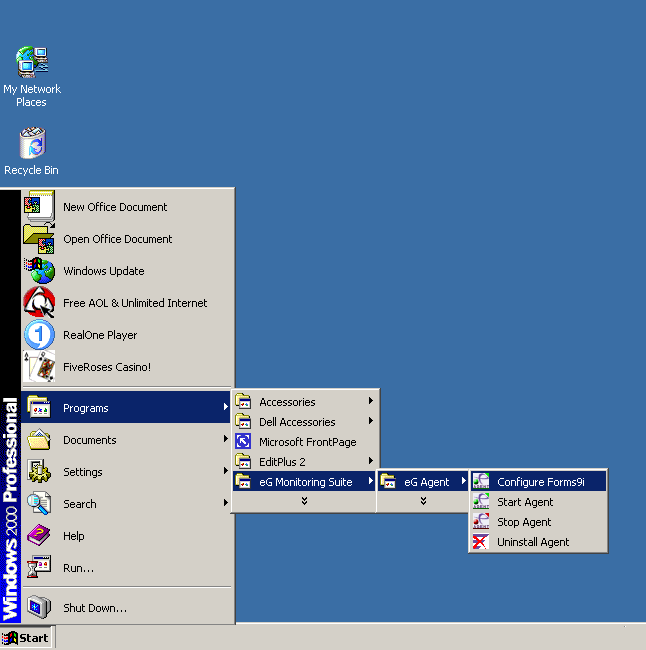
Task: Click the New Office Document icon
Action: click(39, 206)
